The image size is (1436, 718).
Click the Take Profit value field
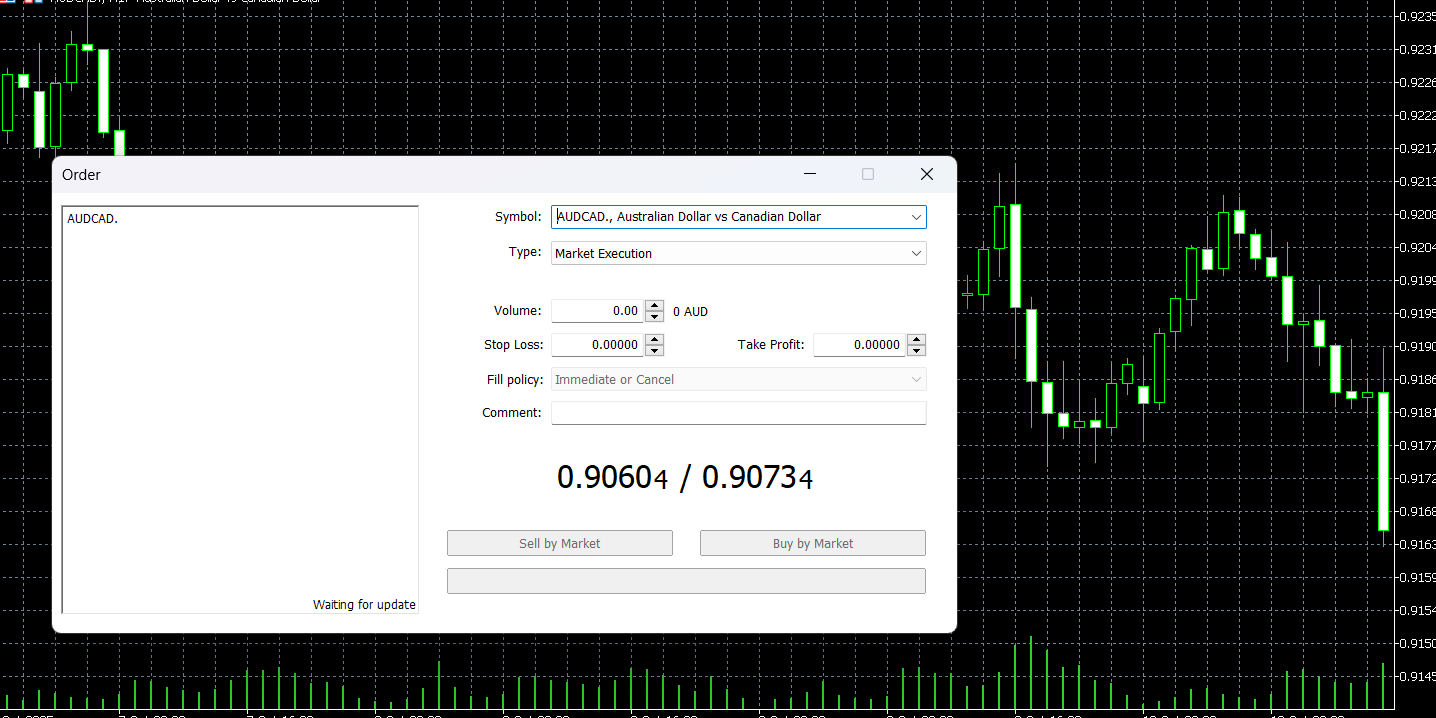859,345
